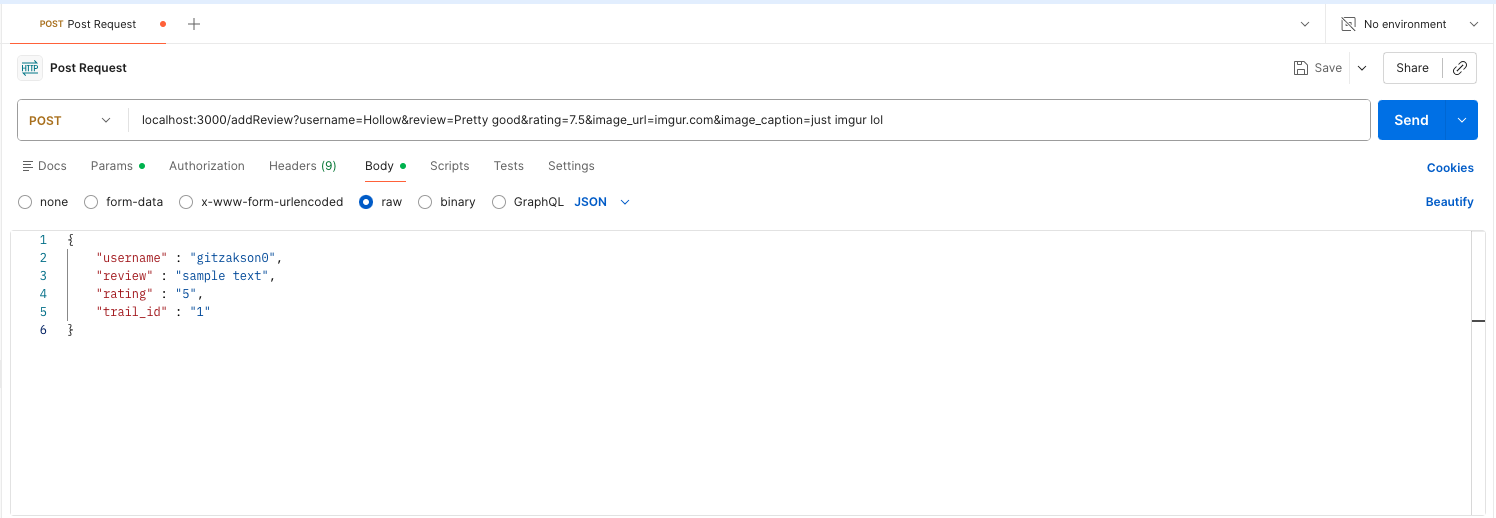Click the plus icon to open new tab

point(194,24)
